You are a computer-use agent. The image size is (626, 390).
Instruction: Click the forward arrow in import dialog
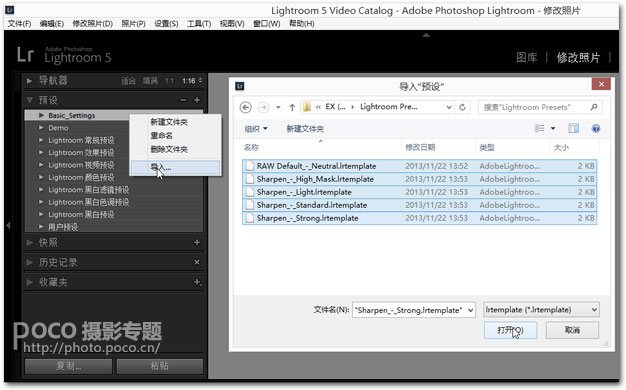coord(263,107)
